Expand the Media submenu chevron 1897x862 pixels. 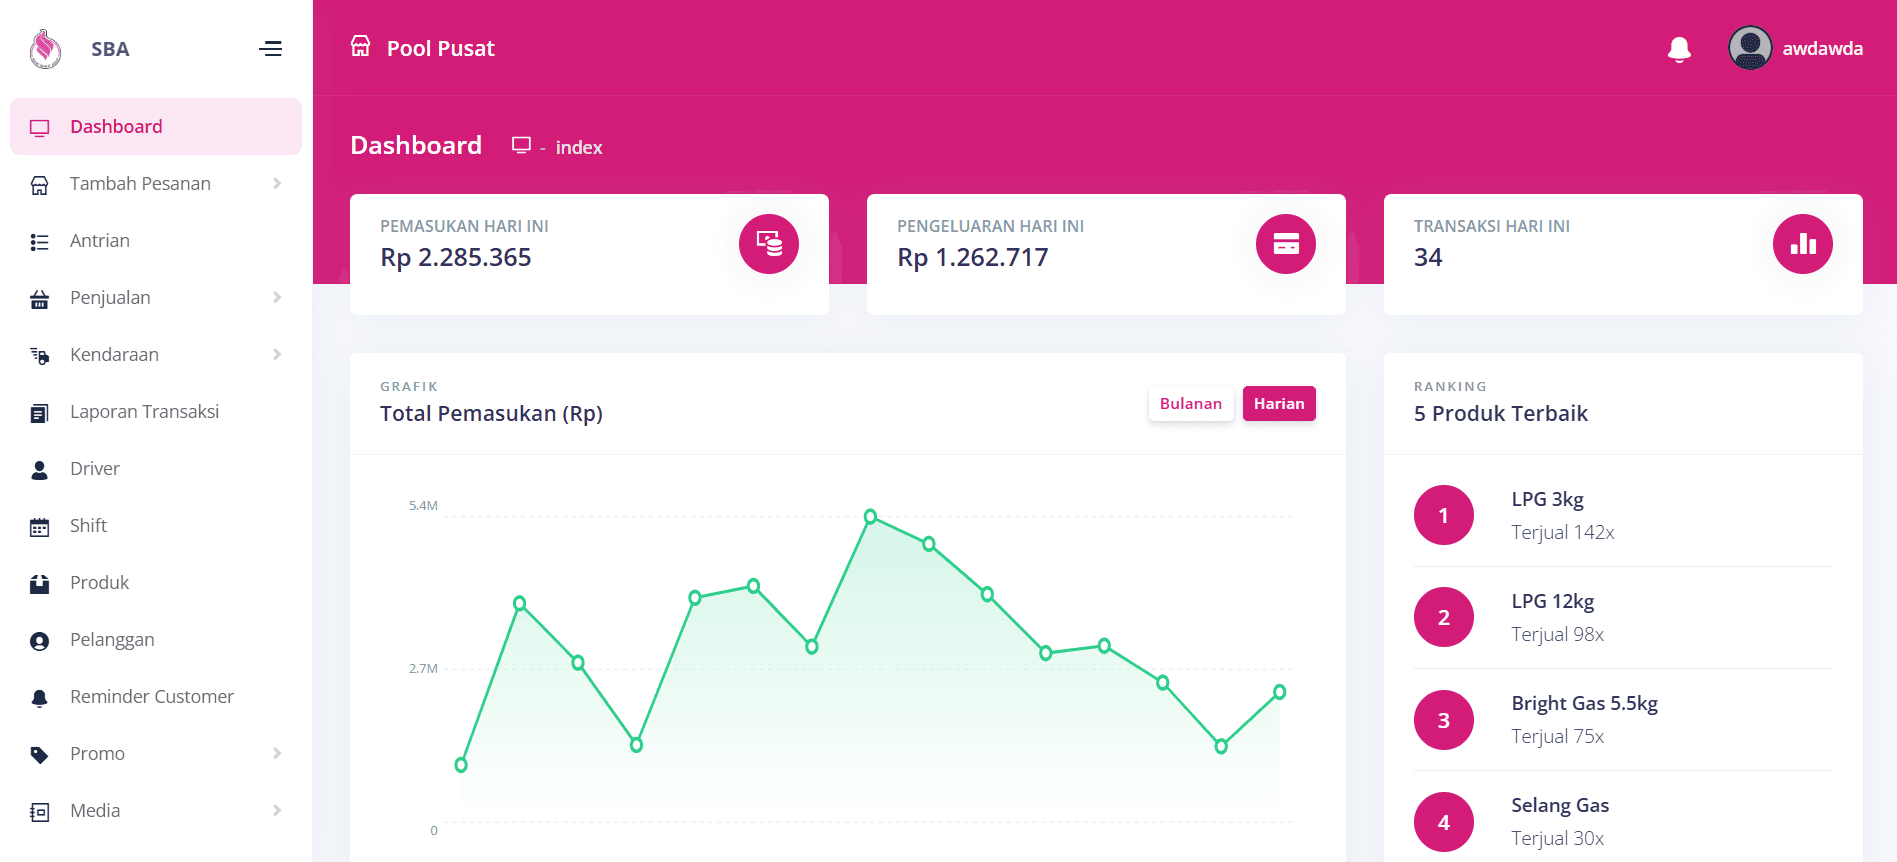(277, 811)
